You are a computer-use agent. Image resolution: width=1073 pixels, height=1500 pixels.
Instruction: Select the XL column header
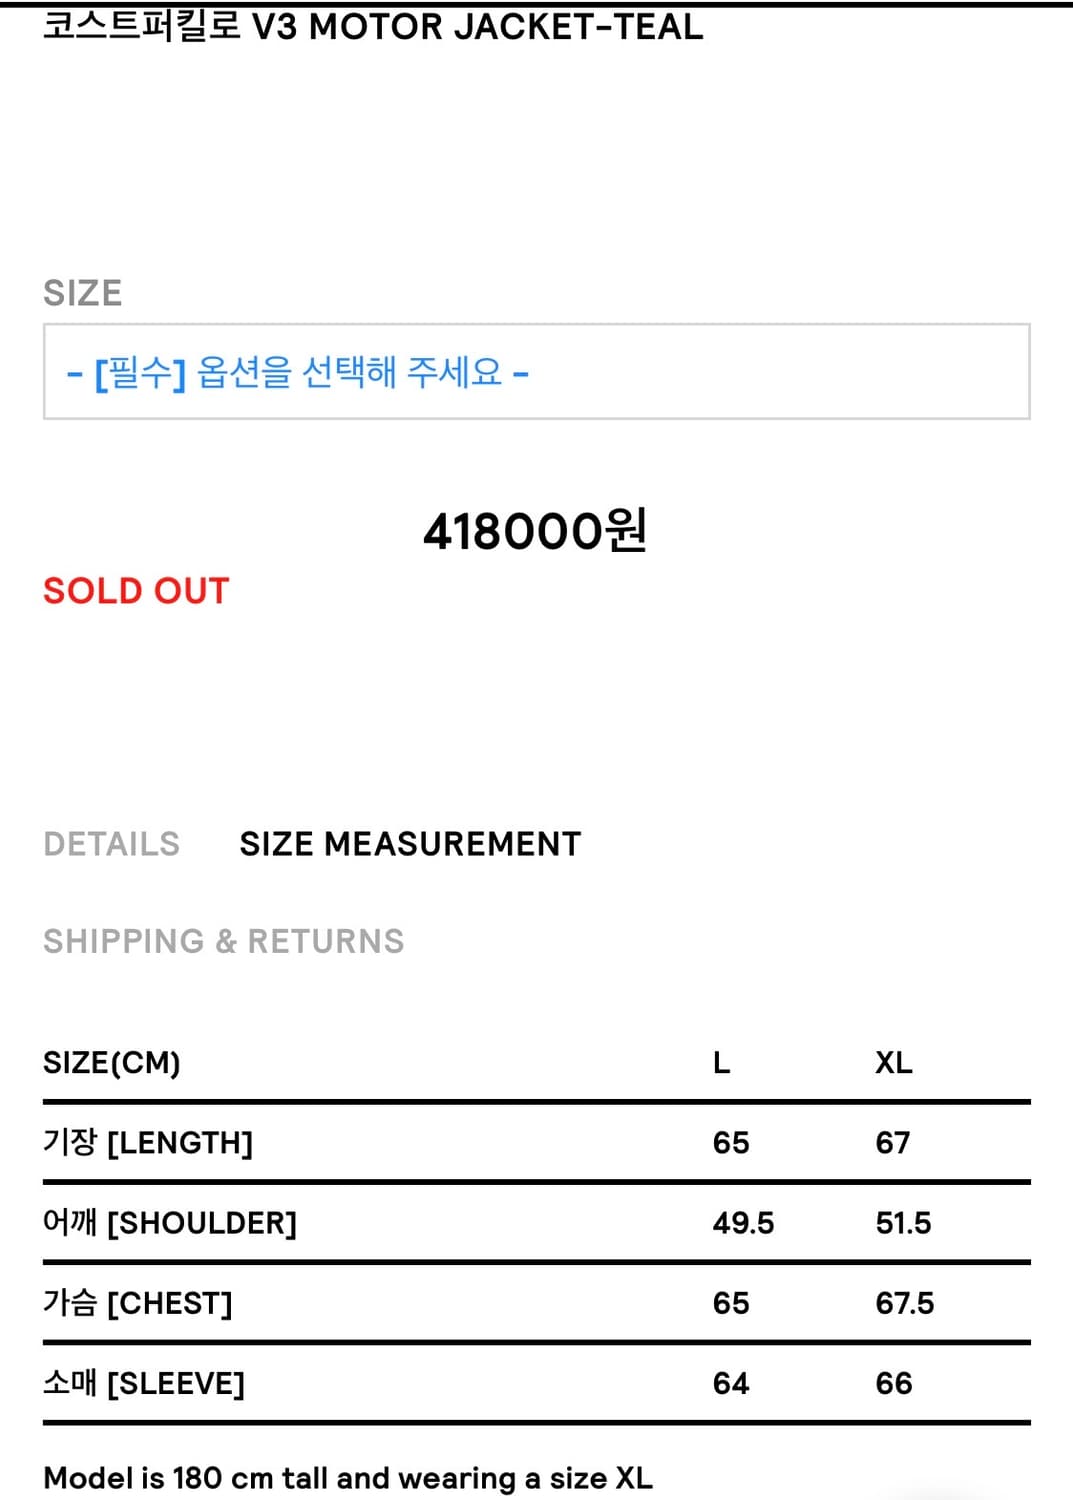point(894,1062)
